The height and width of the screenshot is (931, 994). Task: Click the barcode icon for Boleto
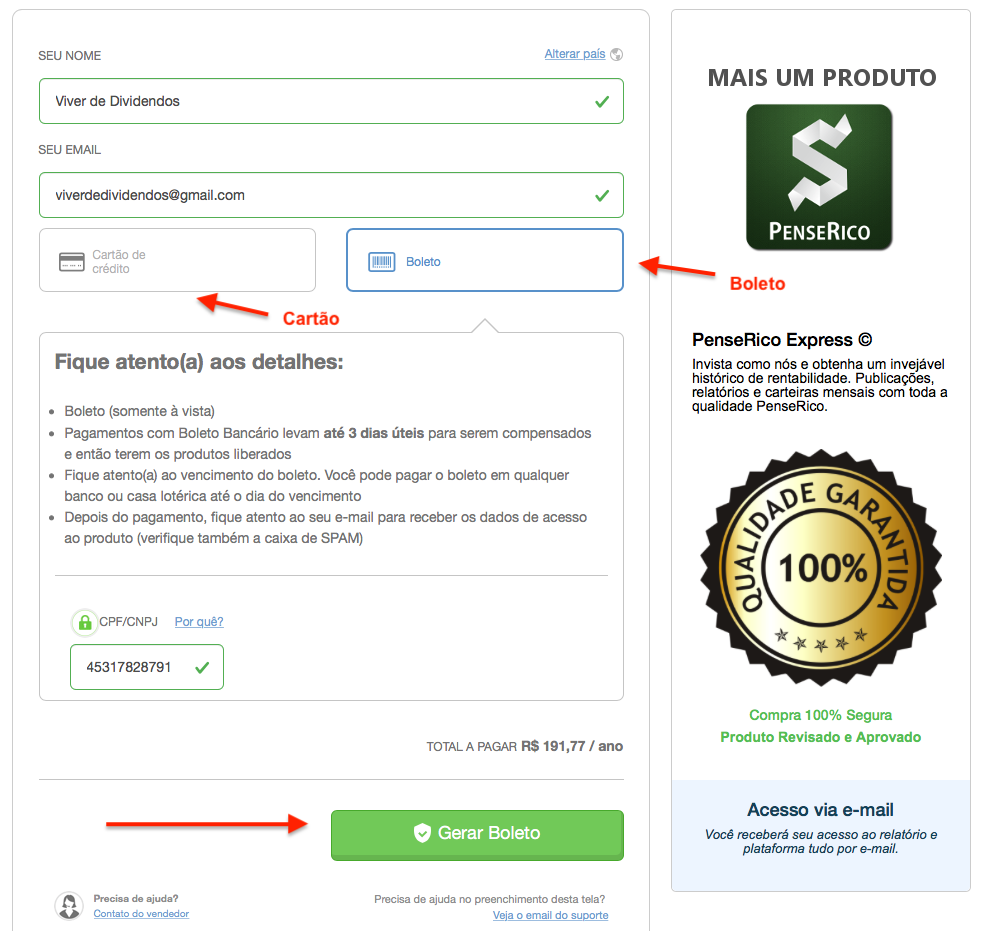coord(382,262)
